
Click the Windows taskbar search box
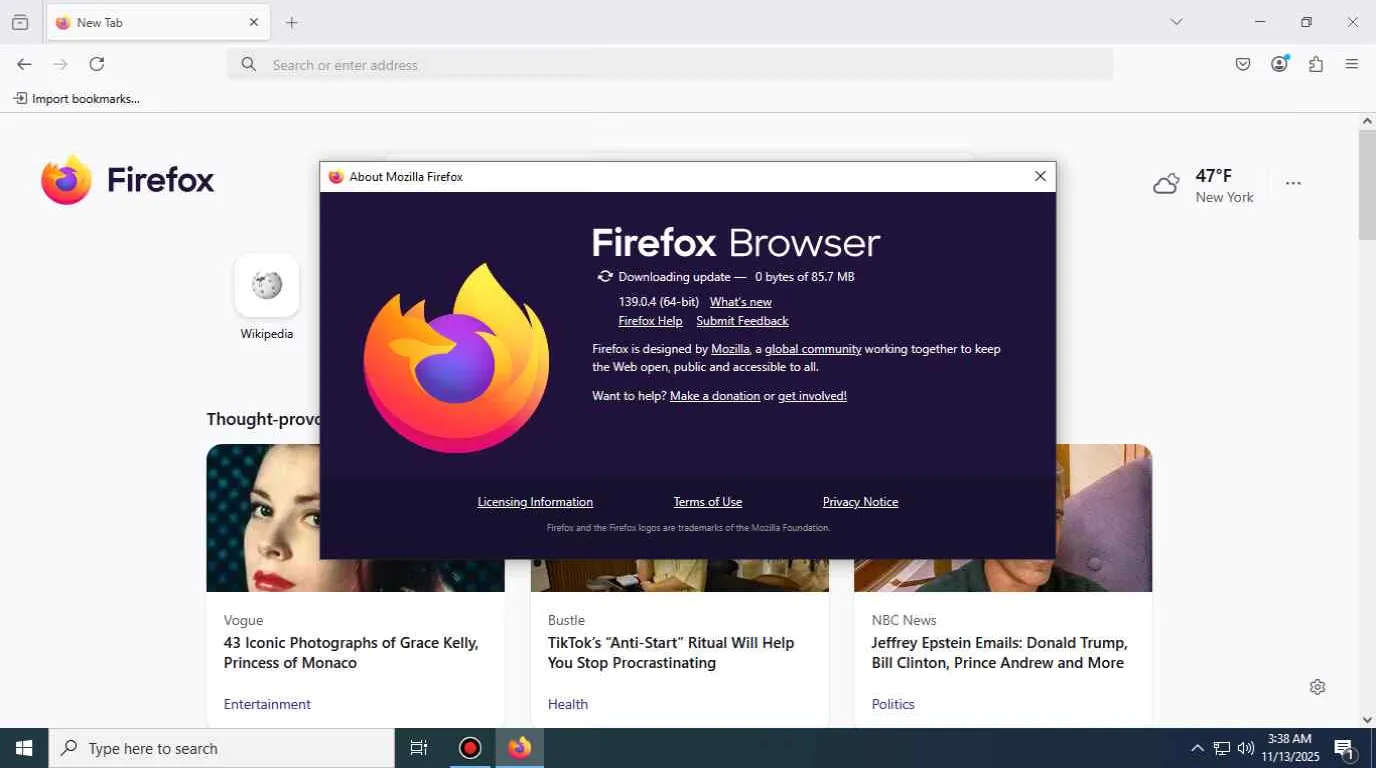click(222, 748)
